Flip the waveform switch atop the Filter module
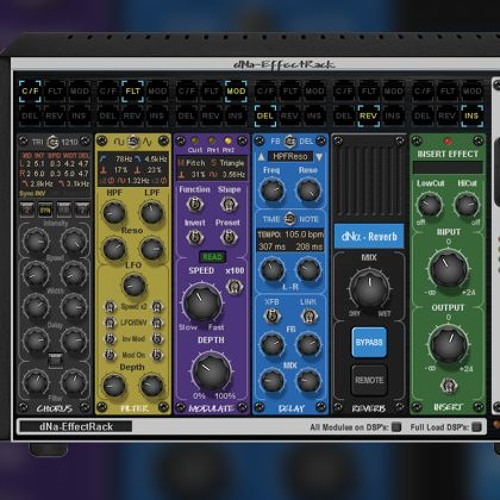Image resolution: width=500 pixels, height=500 pixels. coord(133,141)
